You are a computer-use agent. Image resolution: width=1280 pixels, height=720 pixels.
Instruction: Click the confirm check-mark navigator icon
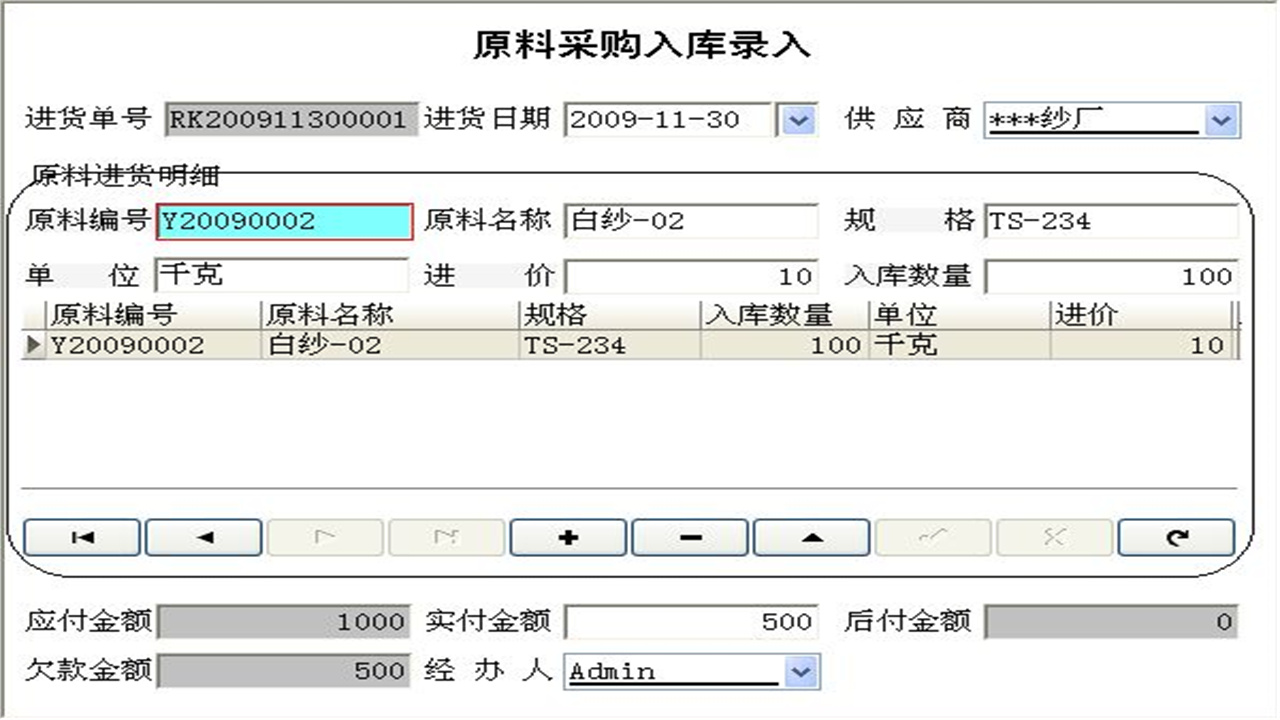click(933, 537)
